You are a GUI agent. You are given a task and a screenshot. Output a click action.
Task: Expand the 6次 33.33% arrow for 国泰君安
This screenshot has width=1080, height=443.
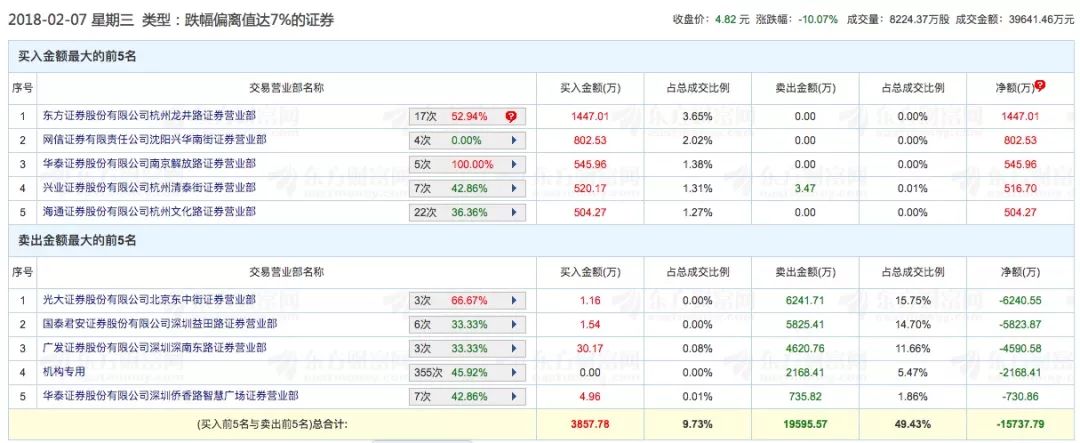(x=514, y=324)
